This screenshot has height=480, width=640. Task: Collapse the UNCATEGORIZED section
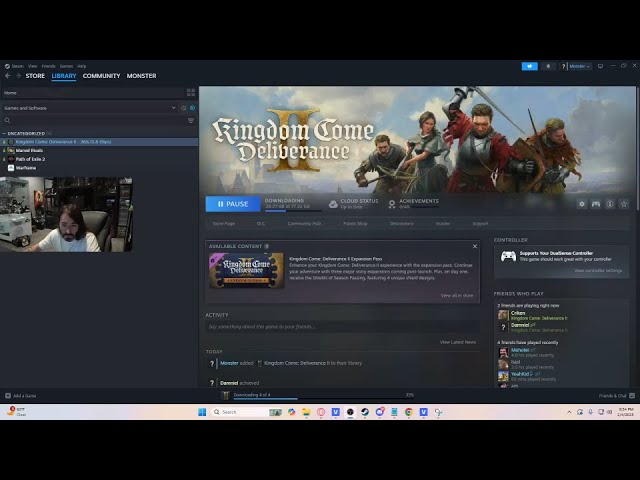coord(25,133)
